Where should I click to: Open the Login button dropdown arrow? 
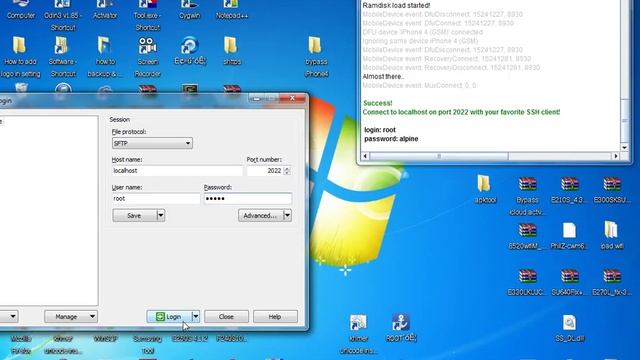click(x=196, y=316)
